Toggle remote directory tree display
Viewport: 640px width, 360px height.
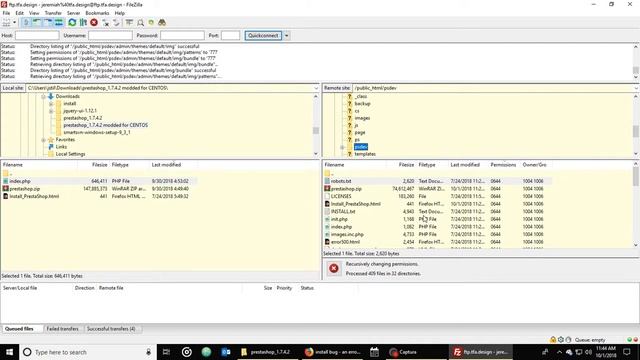pos(48,22)
